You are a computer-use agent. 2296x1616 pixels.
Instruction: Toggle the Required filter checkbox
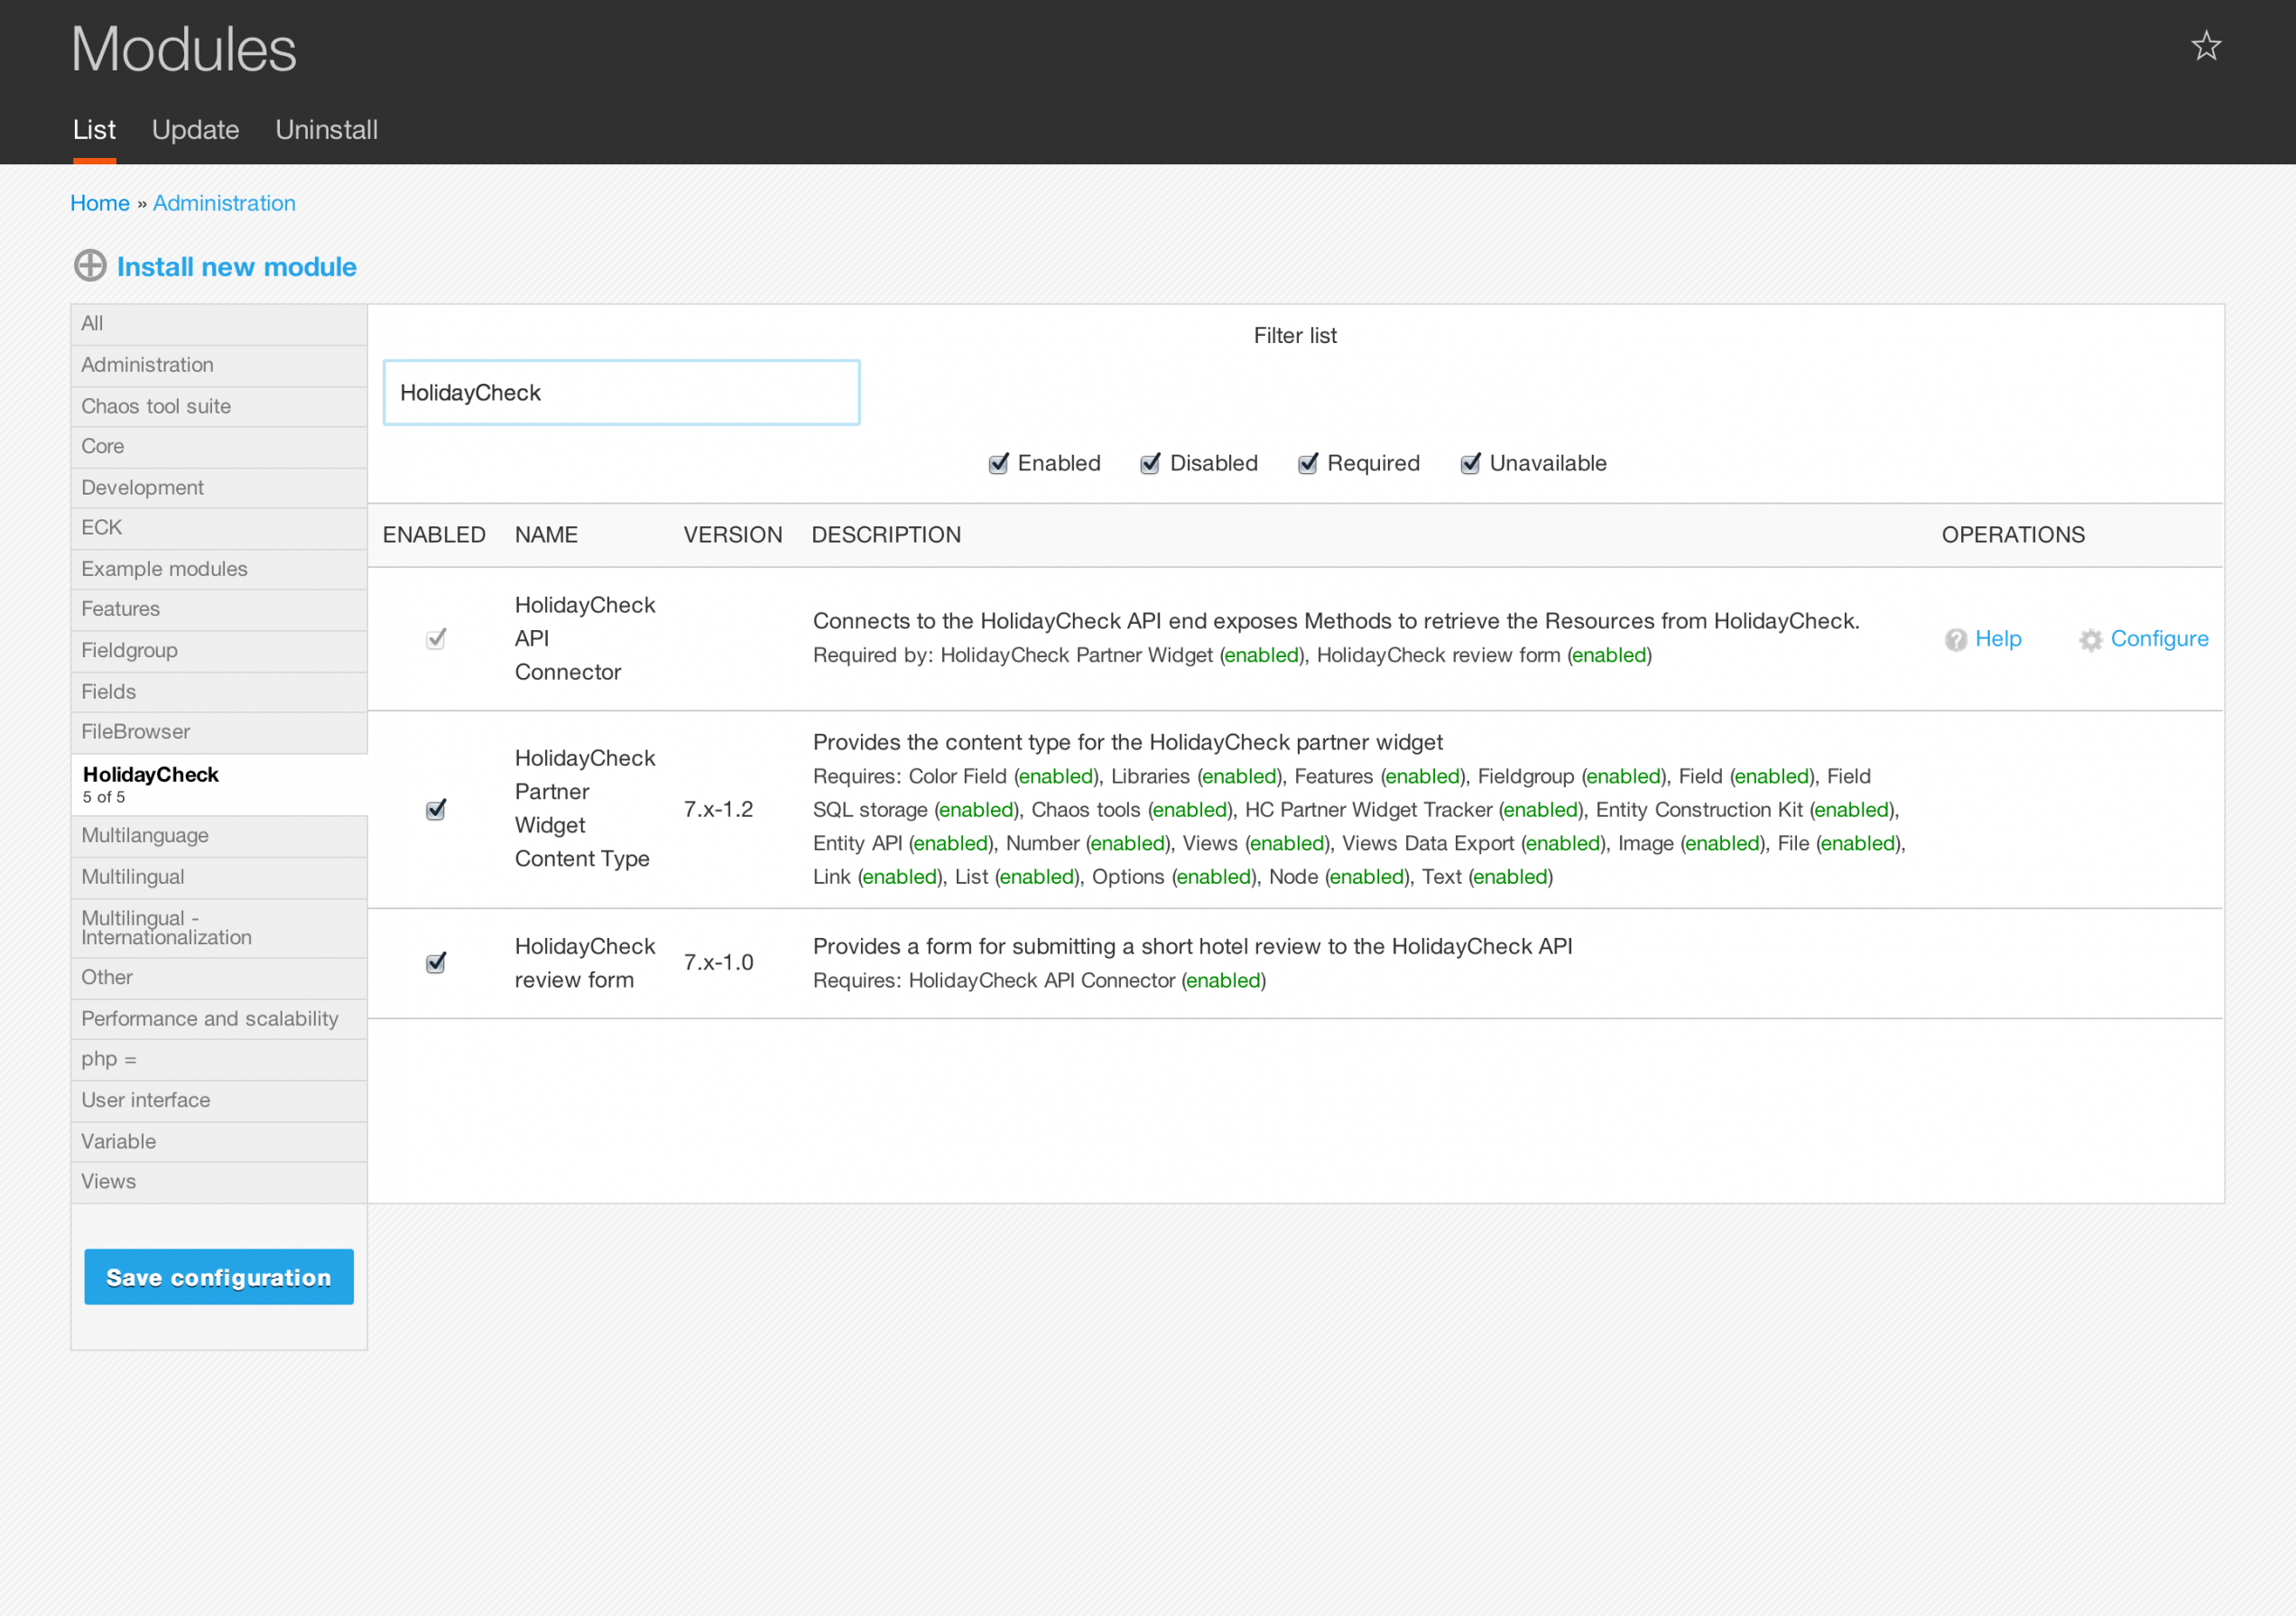(1306, 464)
